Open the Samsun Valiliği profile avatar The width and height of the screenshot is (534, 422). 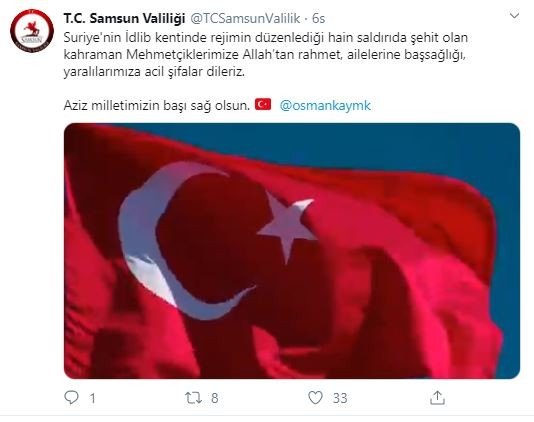(32, 31)
